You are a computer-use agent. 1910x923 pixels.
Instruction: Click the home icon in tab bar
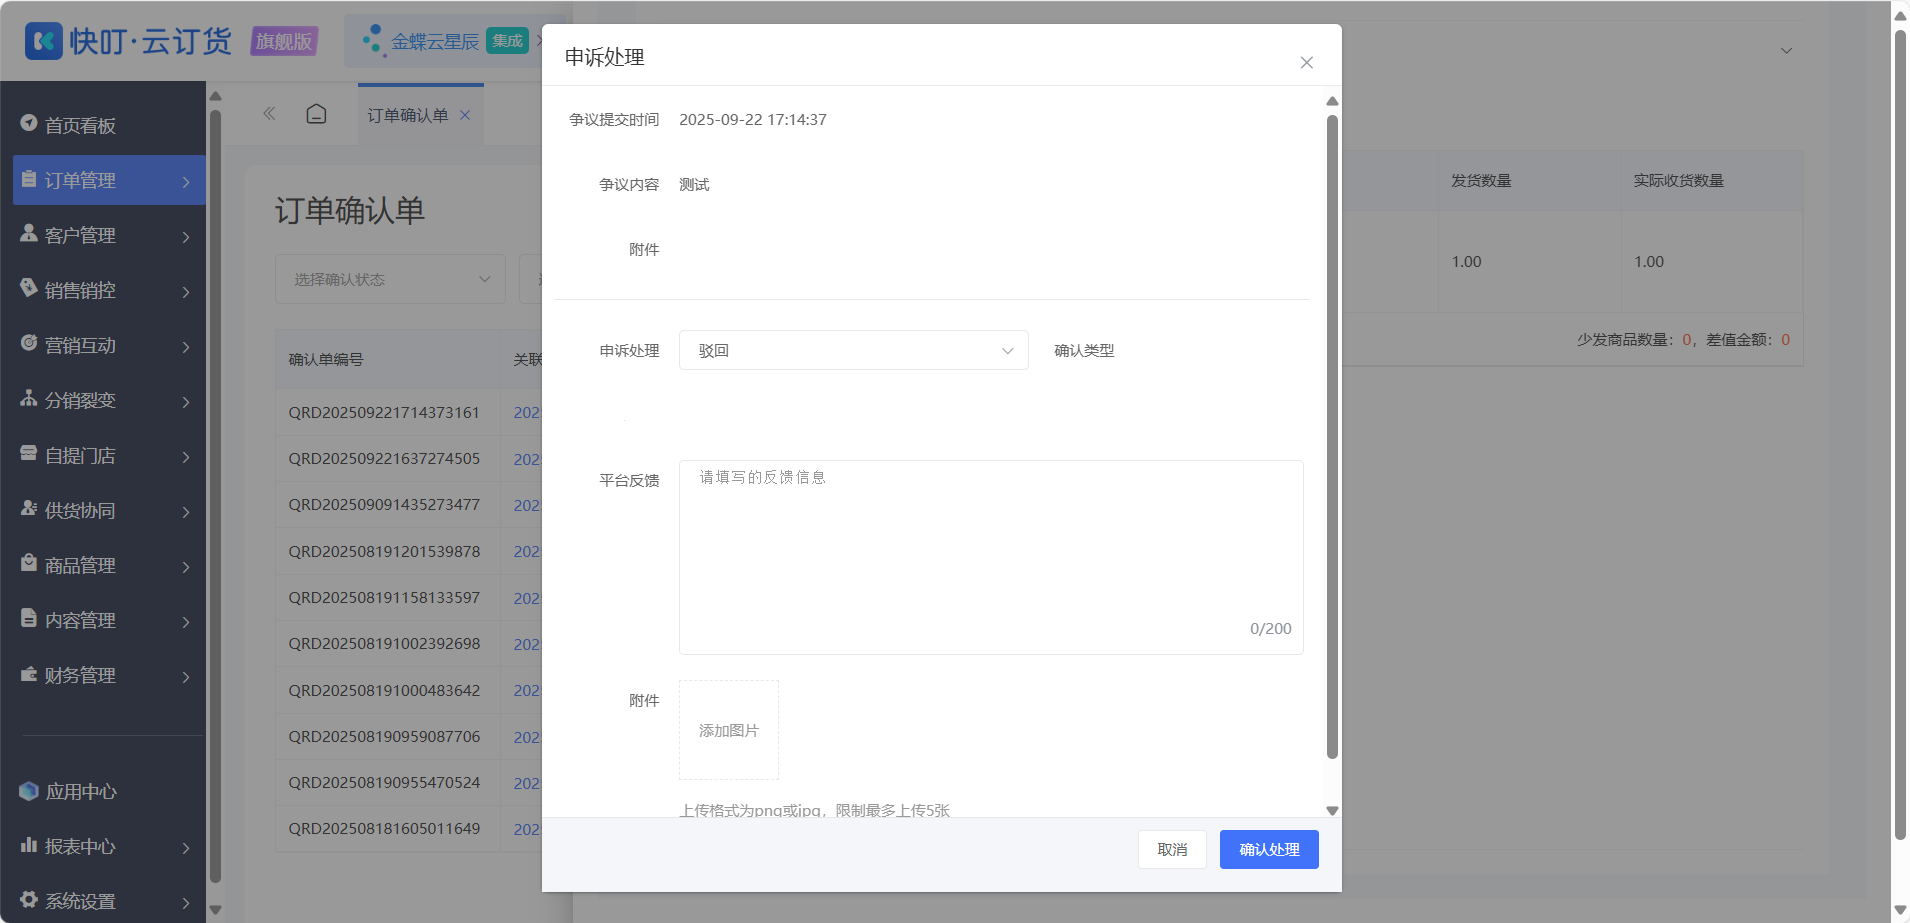click(x=316, y=114)
